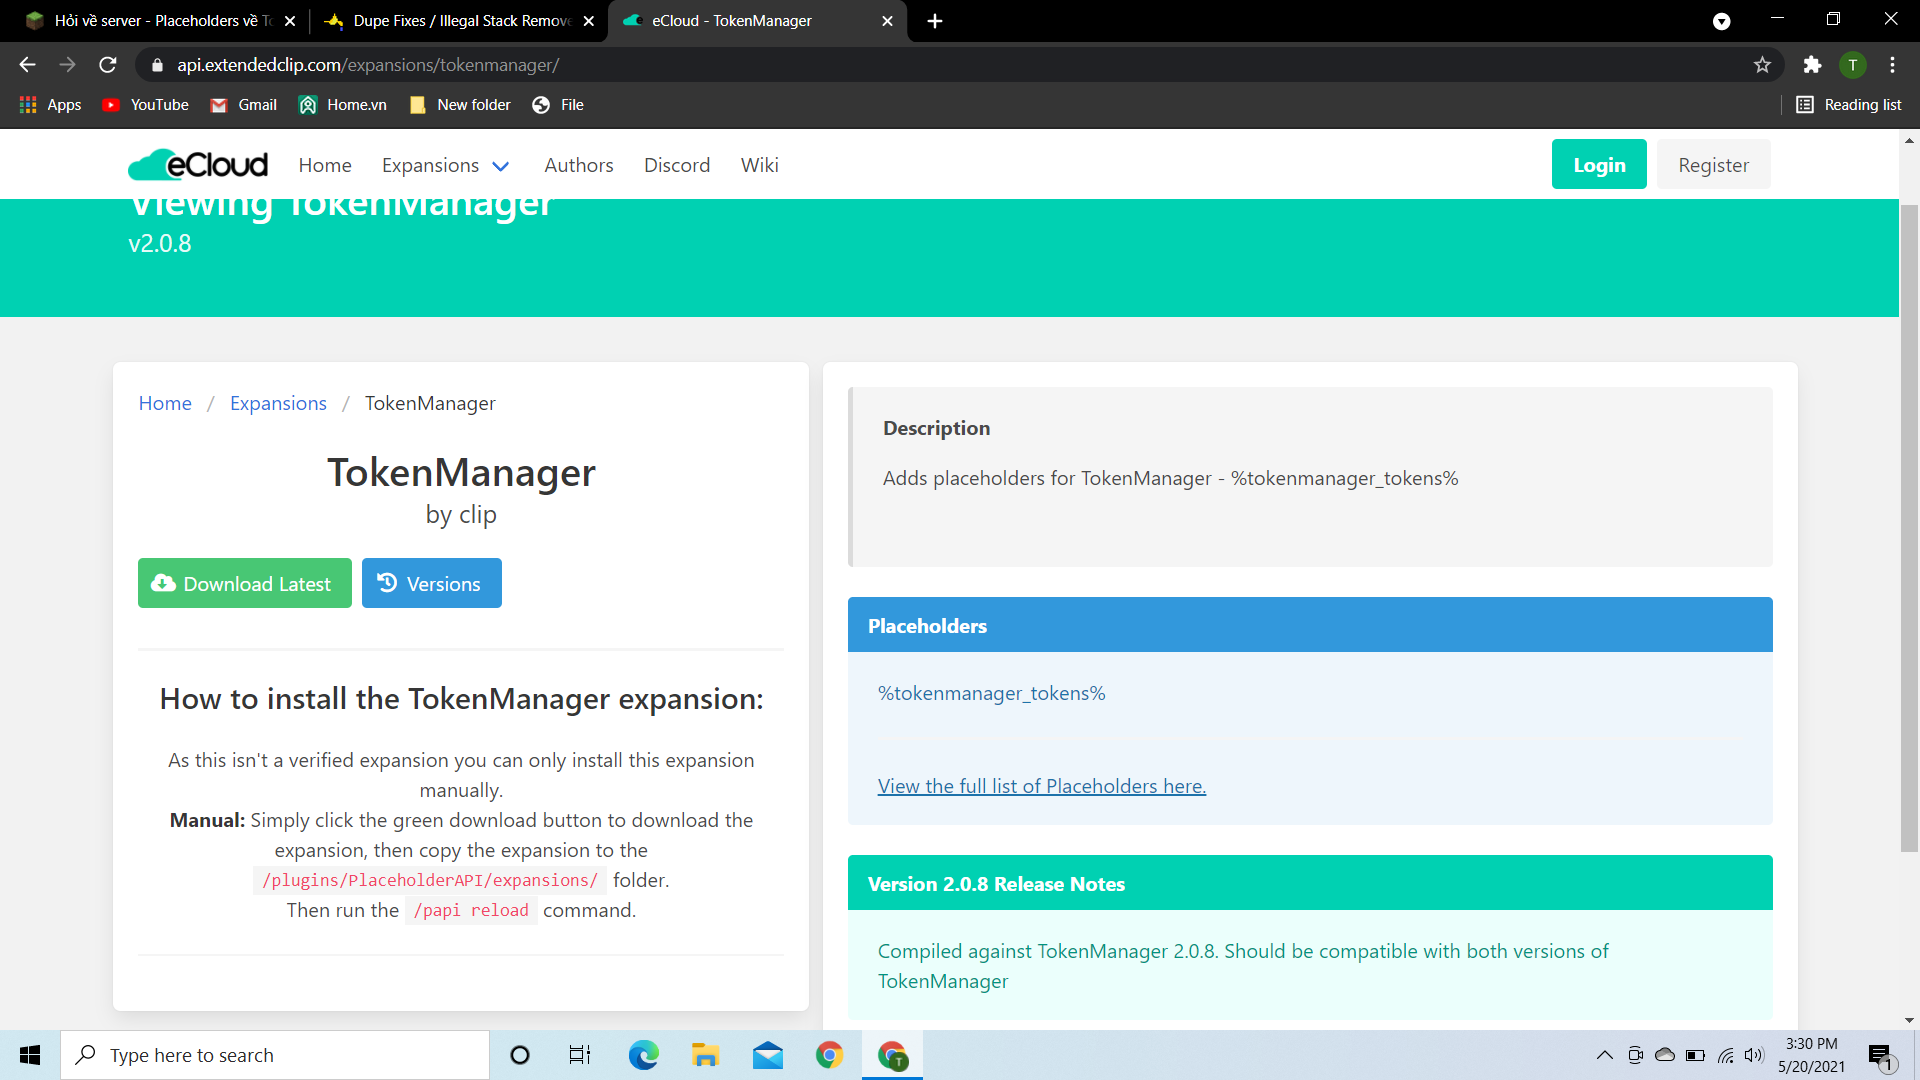Open the Chrome extensions puzzle icon
The height and width of the screenshot is (1080, 1920).
tap(1812, 65)
